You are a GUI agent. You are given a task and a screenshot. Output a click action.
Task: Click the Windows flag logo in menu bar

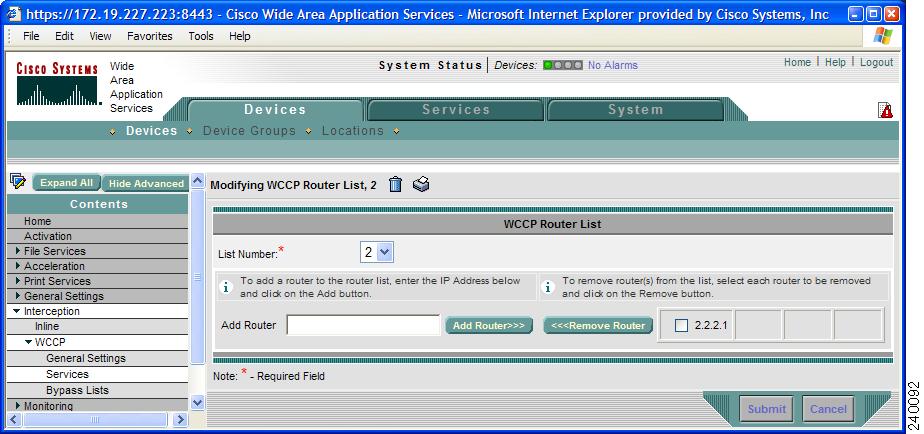click(883, 36)
